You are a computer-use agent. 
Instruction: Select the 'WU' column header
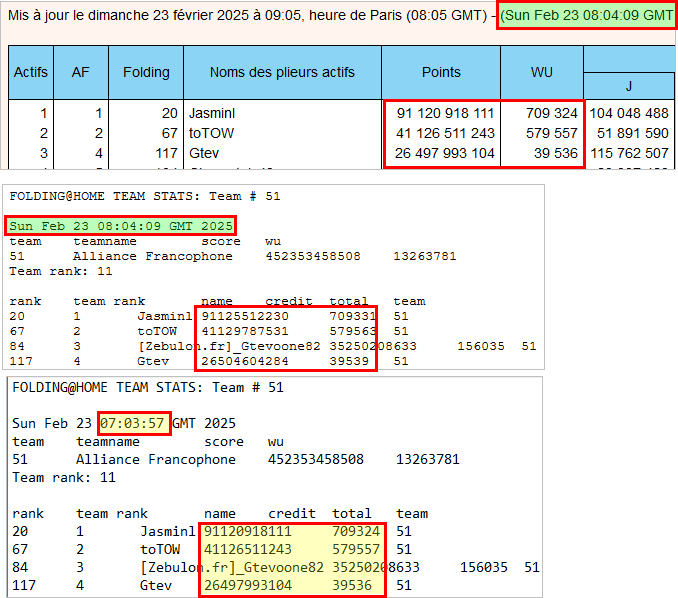542,72
